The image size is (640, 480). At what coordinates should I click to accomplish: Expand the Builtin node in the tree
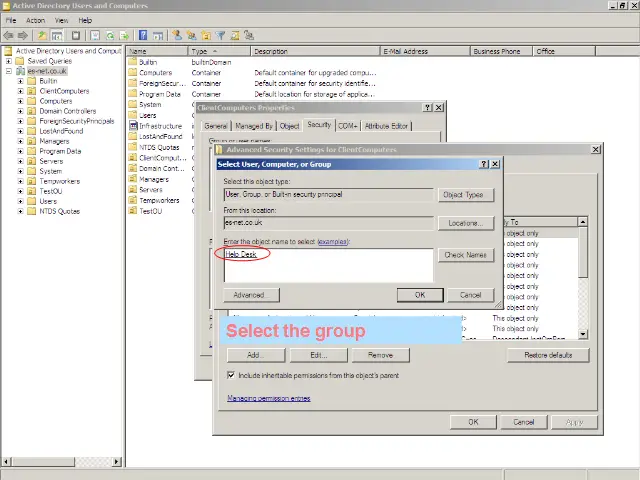[20, 81]
